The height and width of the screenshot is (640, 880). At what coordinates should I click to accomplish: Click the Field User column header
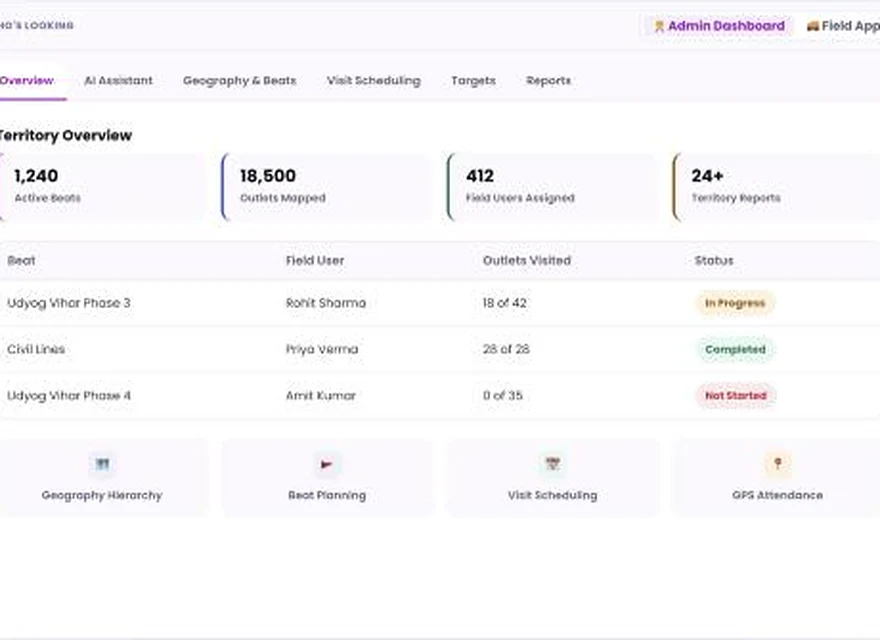click(x=315, y=260)
